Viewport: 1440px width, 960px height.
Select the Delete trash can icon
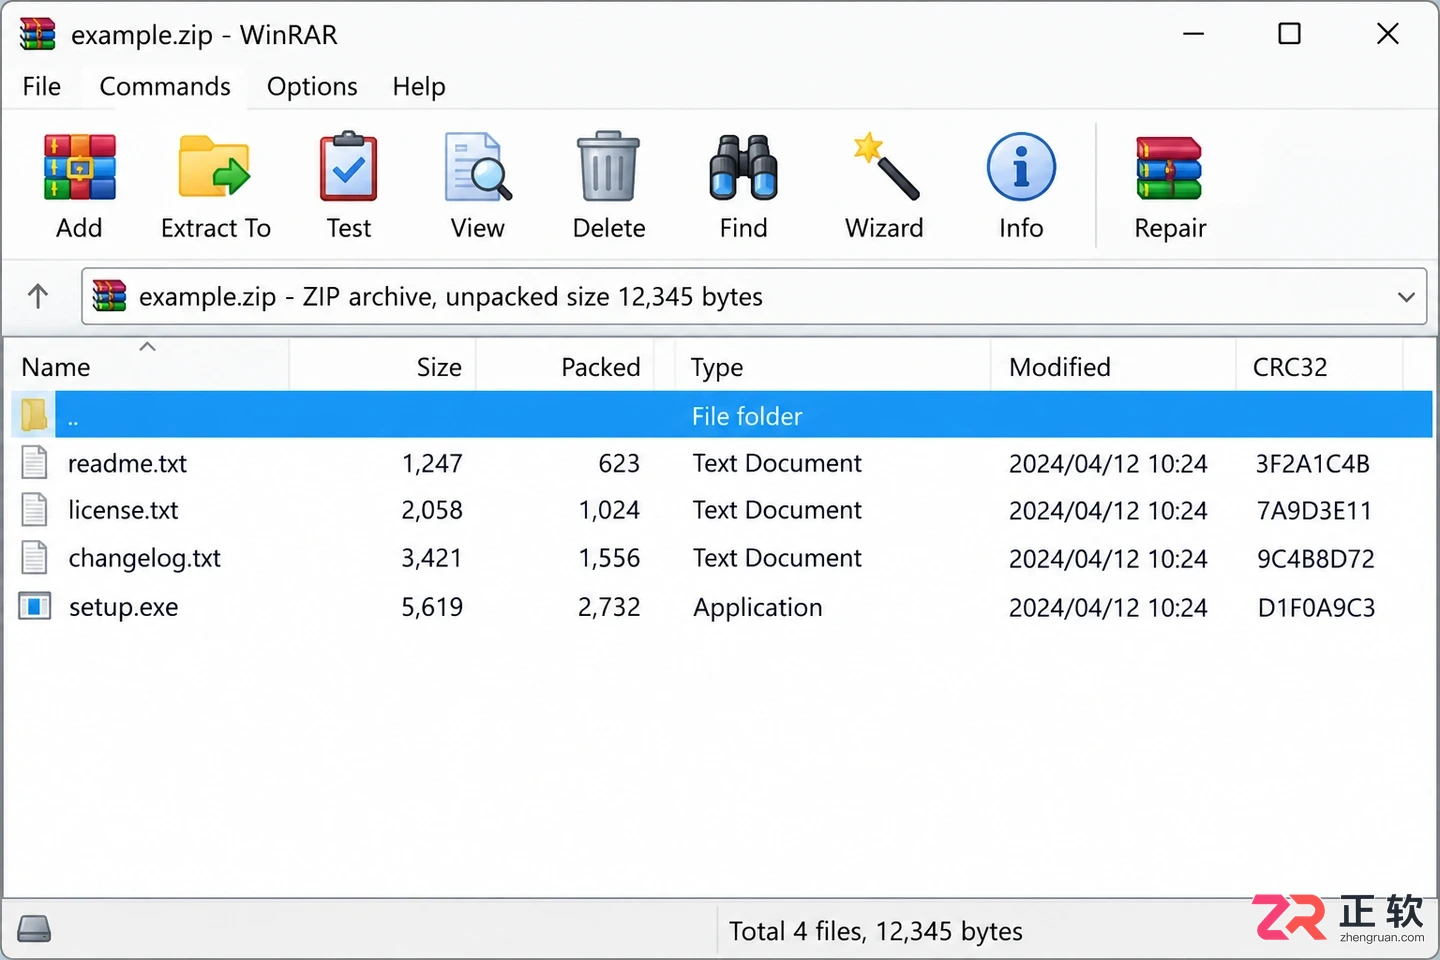click(x=608, y=166)
